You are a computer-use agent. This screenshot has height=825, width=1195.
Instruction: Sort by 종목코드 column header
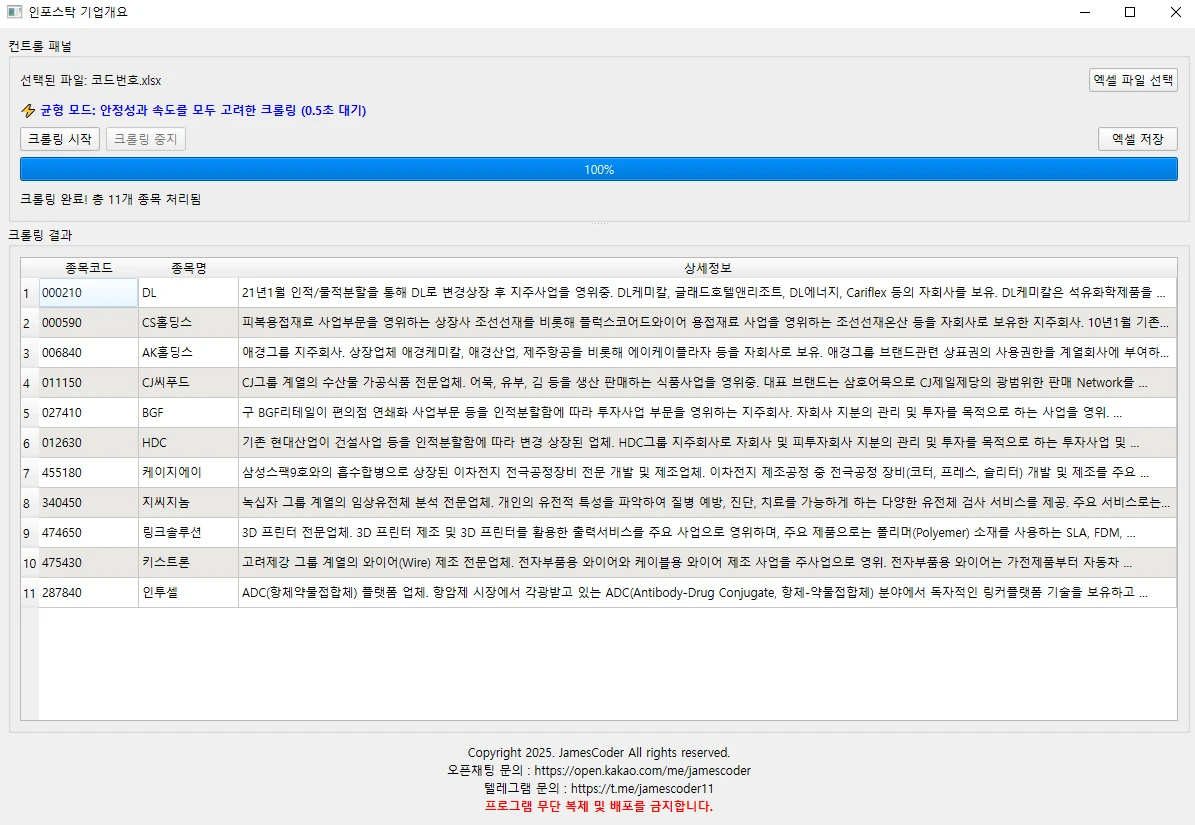click(x=88, y=268)
